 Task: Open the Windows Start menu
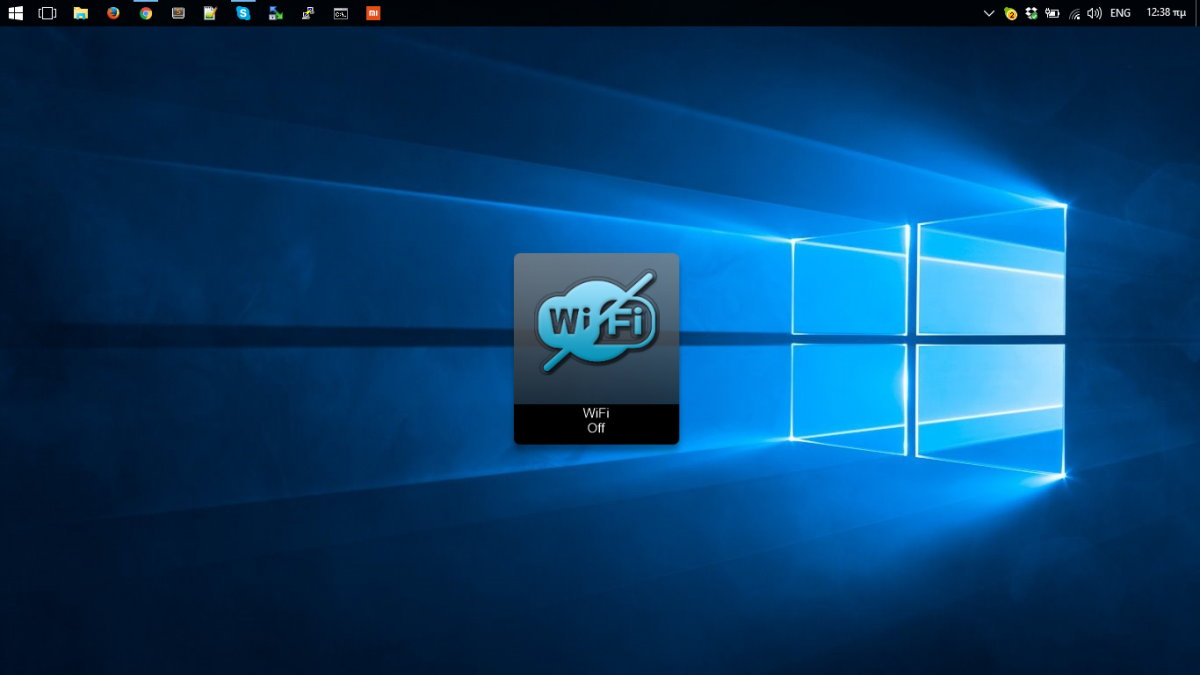(16, 13)
